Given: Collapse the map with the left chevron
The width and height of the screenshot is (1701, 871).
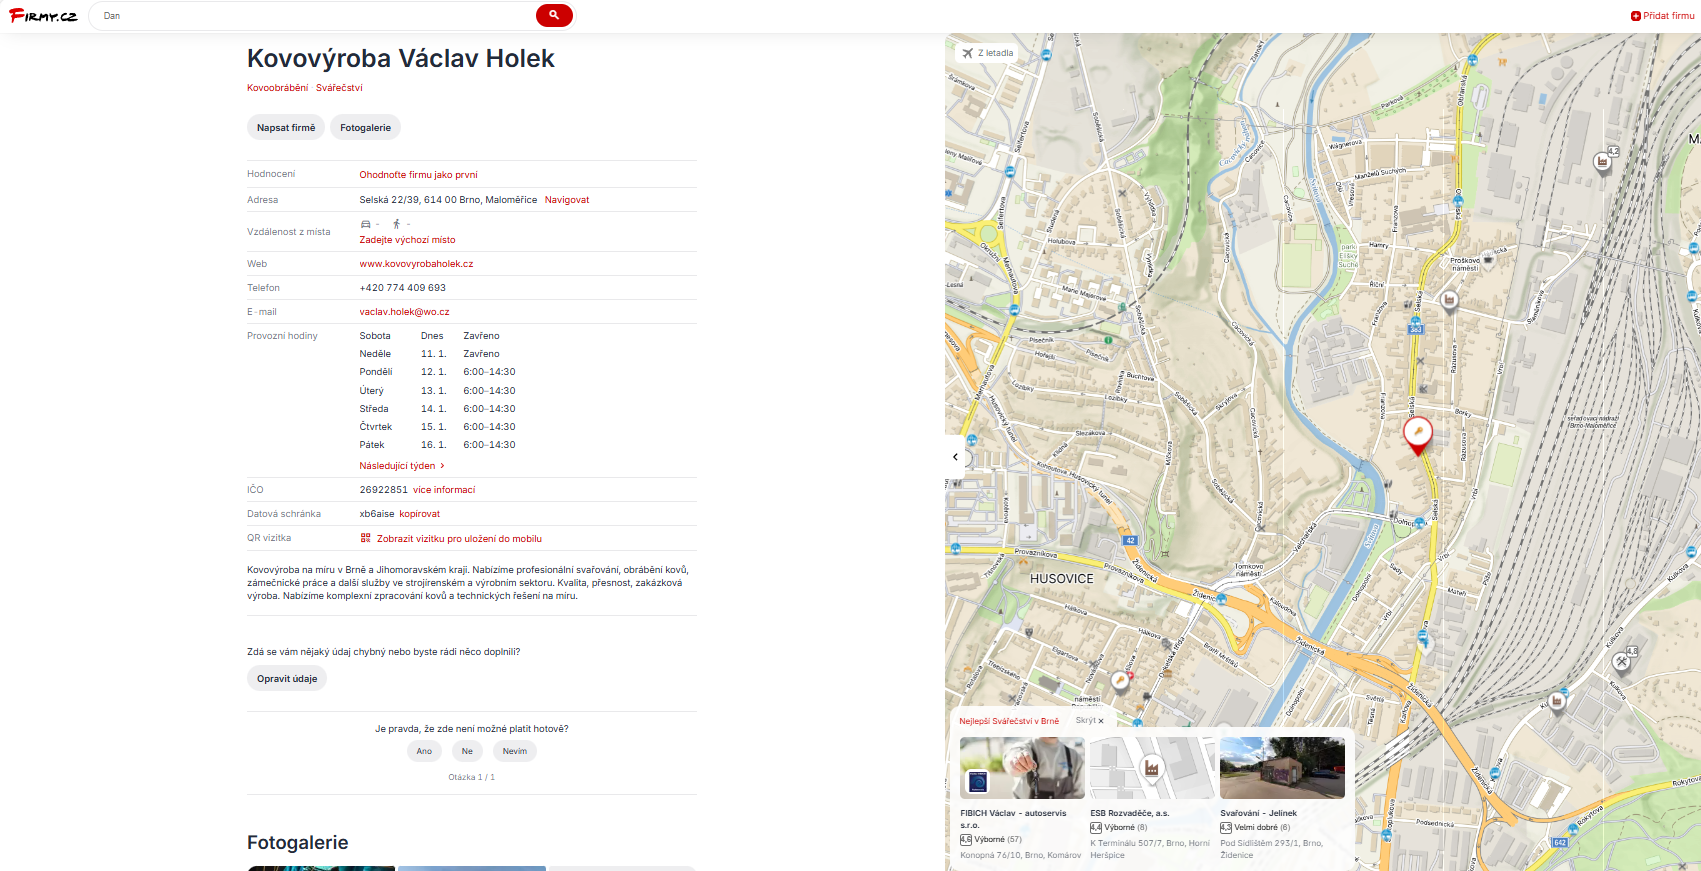Looking at the screenshot, I should (955, 457).
